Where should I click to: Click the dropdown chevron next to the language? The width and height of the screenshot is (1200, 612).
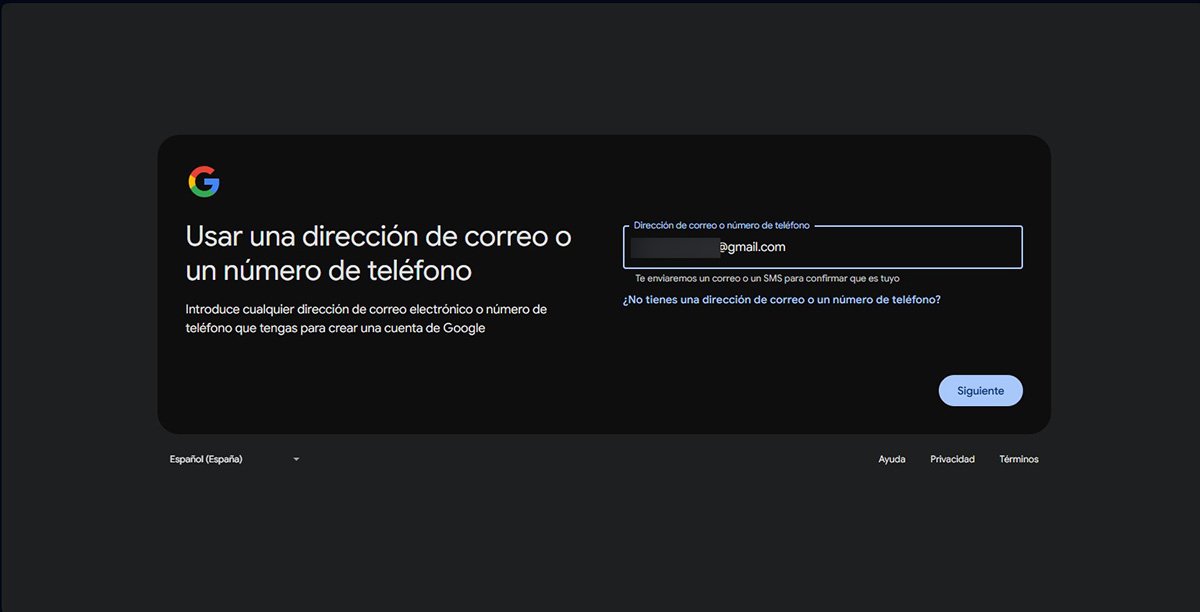pyautogui.click(x=295, y=459)
